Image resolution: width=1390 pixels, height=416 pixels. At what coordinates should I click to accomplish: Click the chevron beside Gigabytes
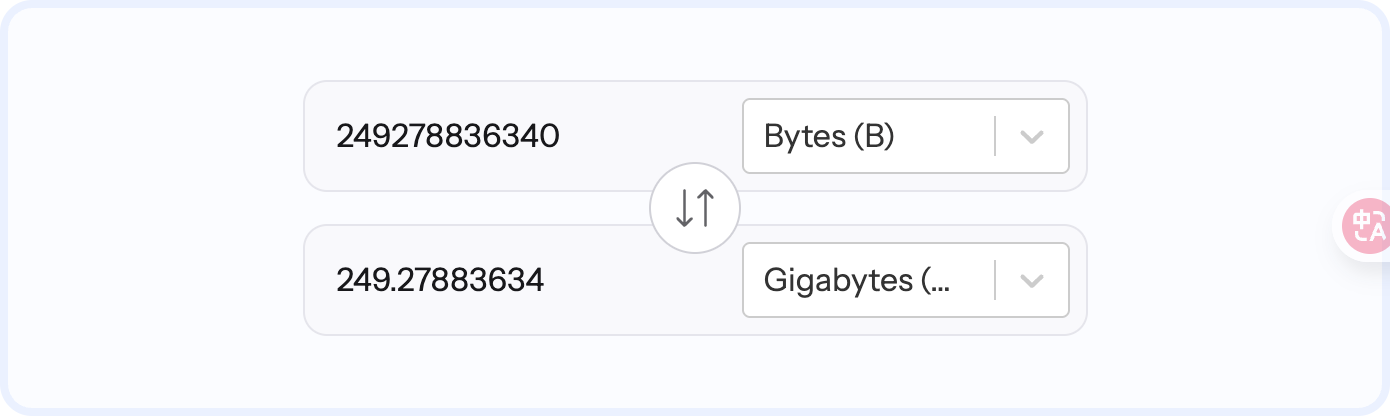point(1031,280)
